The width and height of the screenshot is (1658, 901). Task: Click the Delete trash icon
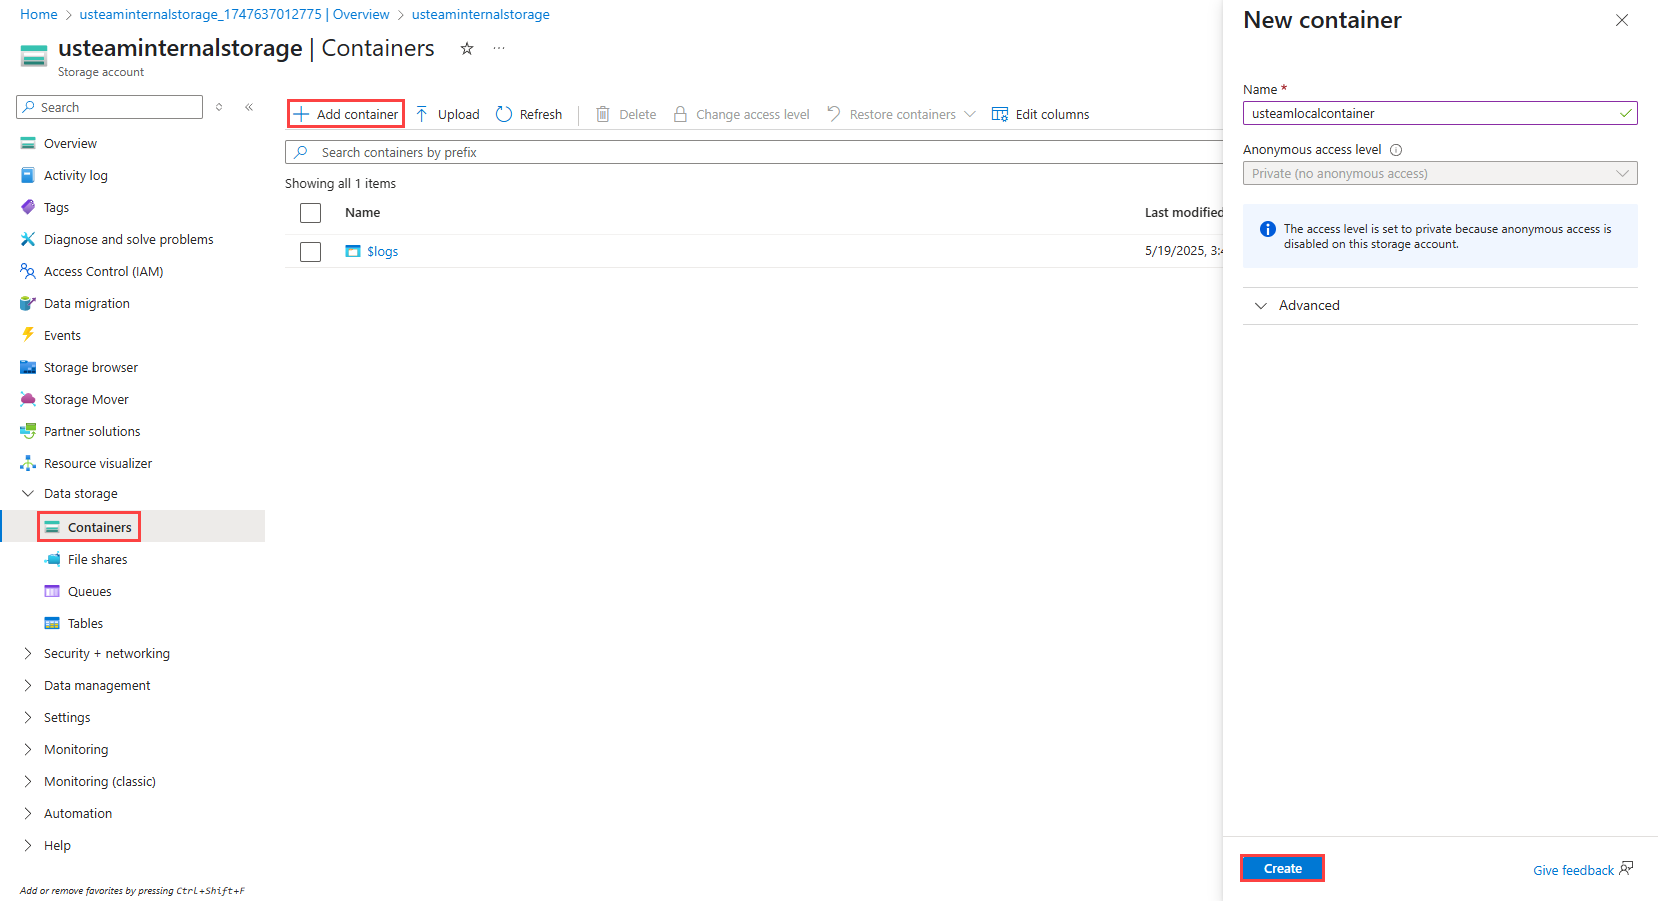[x=603, y=114]
